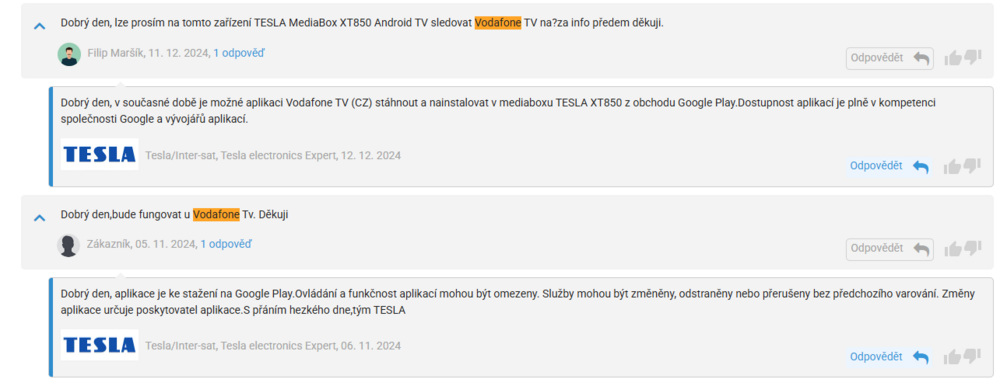Like Filip Maršík's question with thumbs up
This screenshot has height=386, width=1000.
(953, 59)
